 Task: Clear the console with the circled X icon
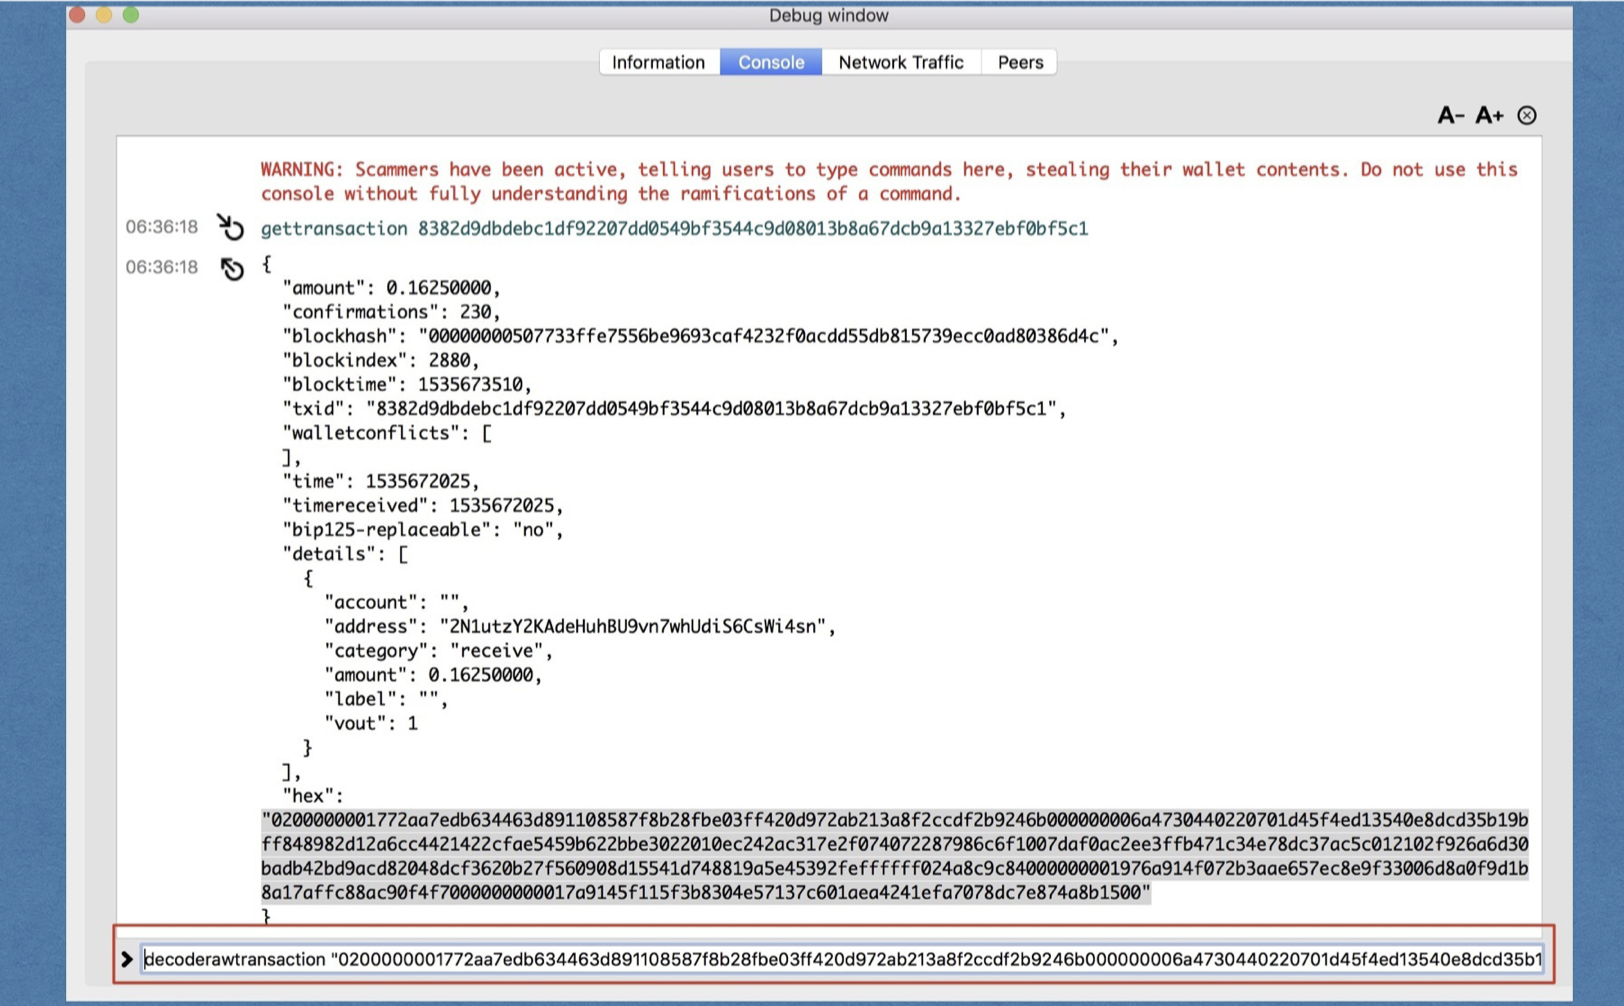point(1527,115)
